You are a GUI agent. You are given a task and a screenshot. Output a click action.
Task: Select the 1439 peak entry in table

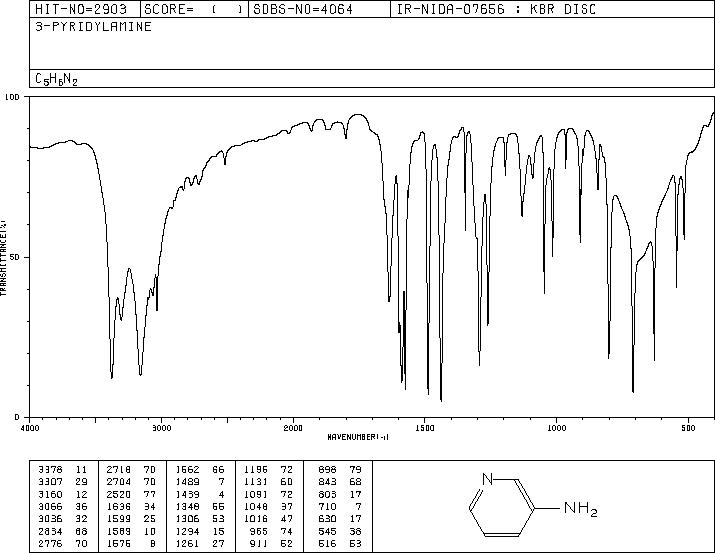point(200,494)
